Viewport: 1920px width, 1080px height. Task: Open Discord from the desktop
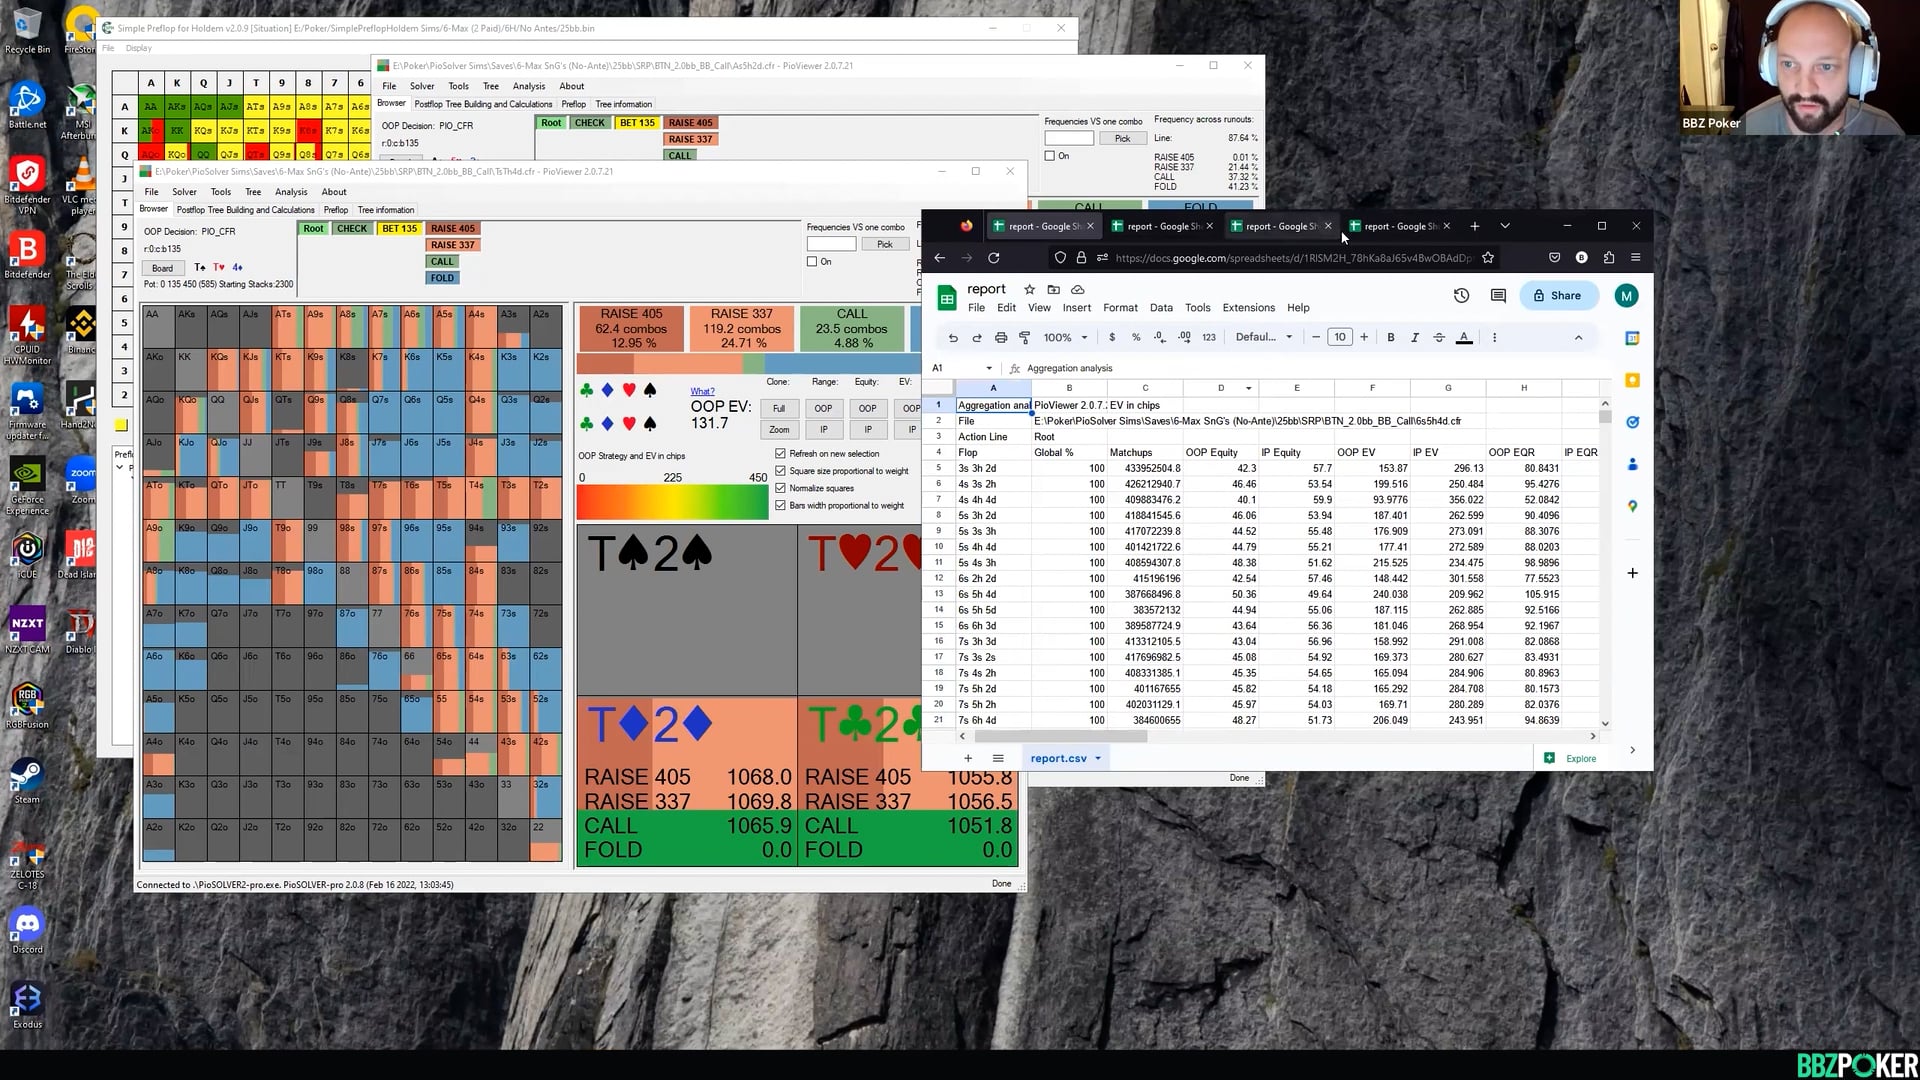point(27,925)
